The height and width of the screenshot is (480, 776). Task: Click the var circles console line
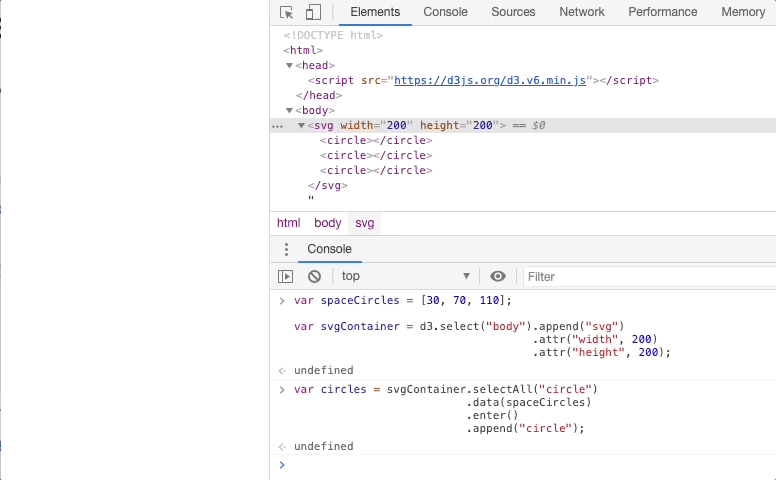point(445,389)
